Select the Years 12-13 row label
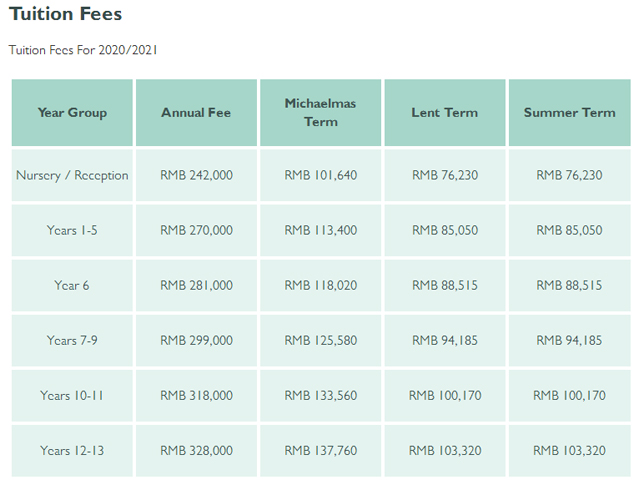644x485 pixels. click(x=72, y=450)
